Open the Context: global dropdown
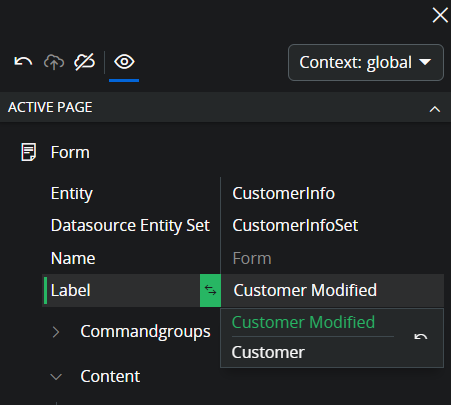The height and width of the screenshot is (405, 451). point(366,62)
